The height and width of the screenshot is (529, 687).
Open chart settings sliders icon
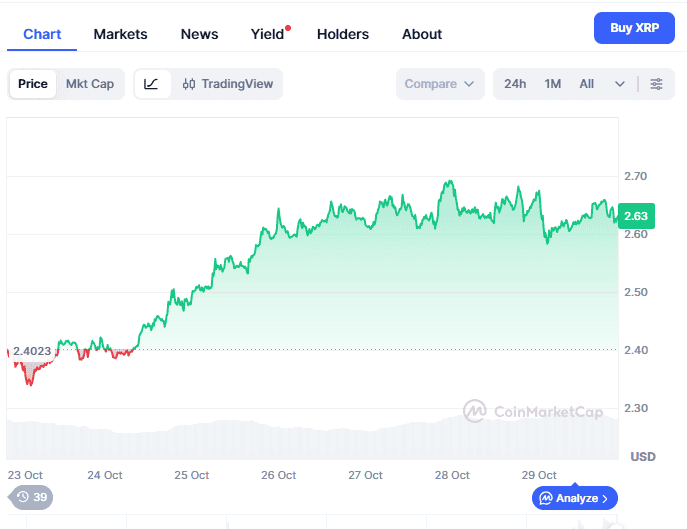coord(656,84)
